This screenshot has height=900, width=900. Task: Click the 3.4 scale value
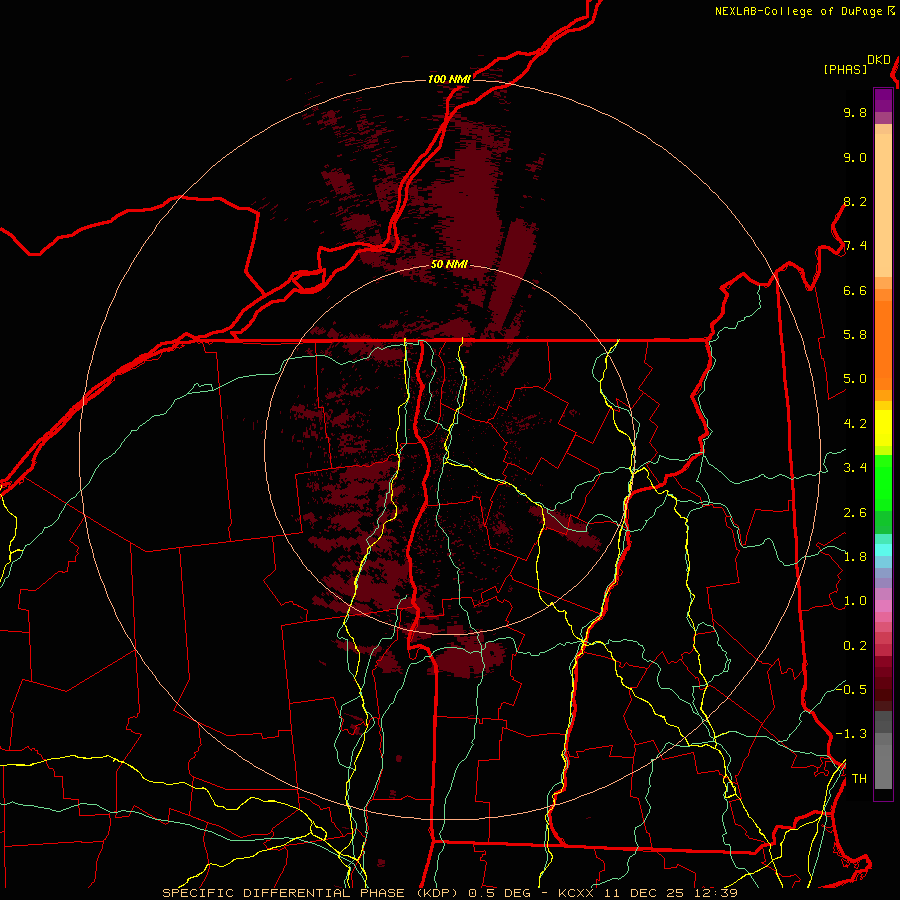coord(855,468)
